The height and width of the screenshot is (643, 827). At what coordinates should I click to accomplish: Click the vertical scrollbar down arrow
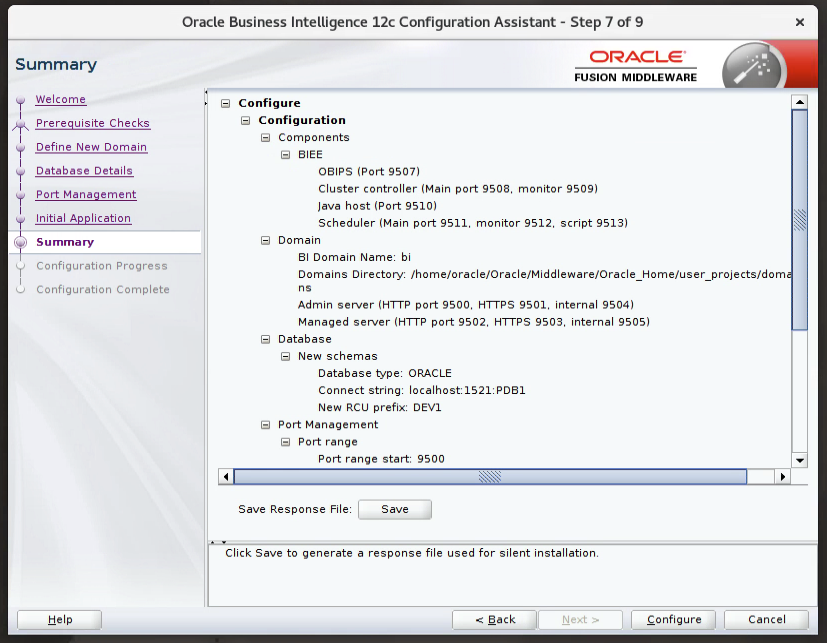point(800,460)
